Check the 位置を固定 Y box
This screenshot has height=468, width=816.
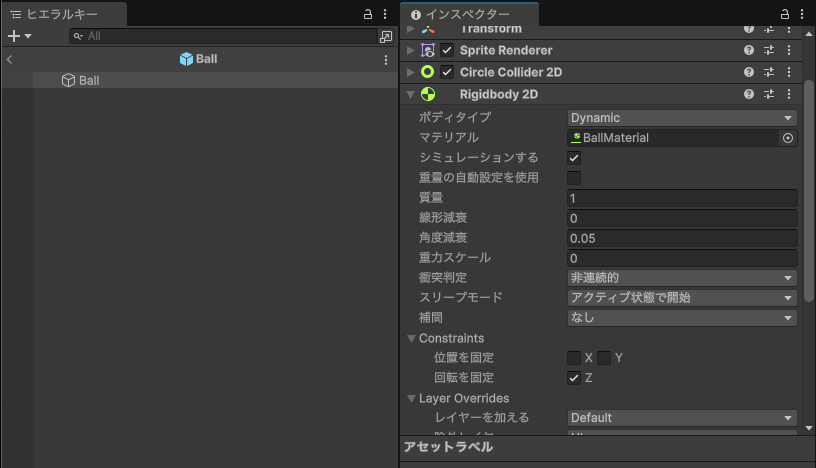click(604, 358)
